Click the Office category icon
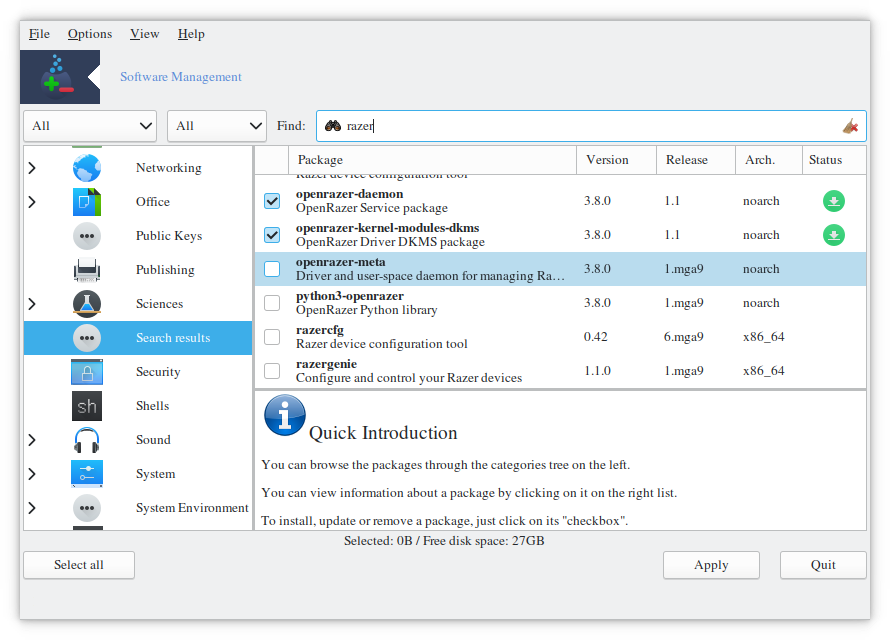The image size is (890, 640). [x=87, y=202]
